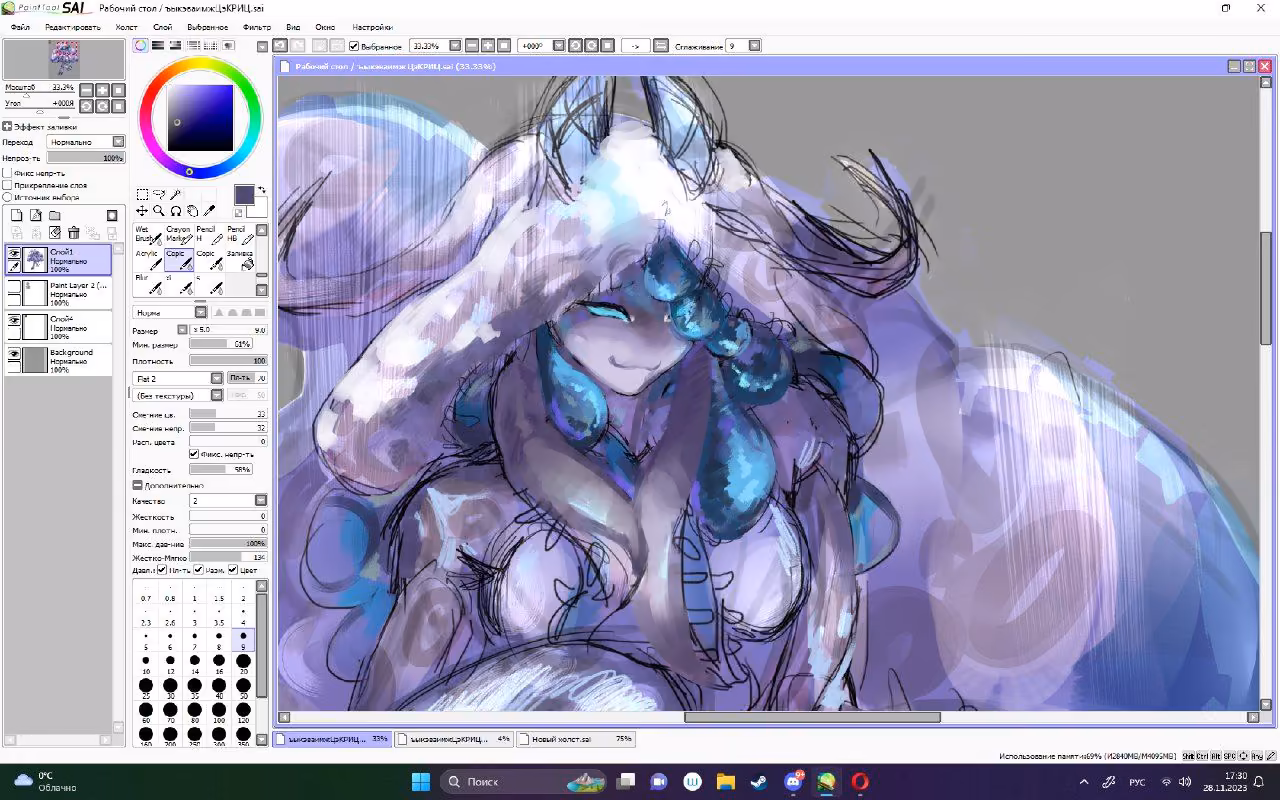Viewport: 1280px width, 800px height.
Task: Create a new normal layer
Action: click(x=16, y=215)
